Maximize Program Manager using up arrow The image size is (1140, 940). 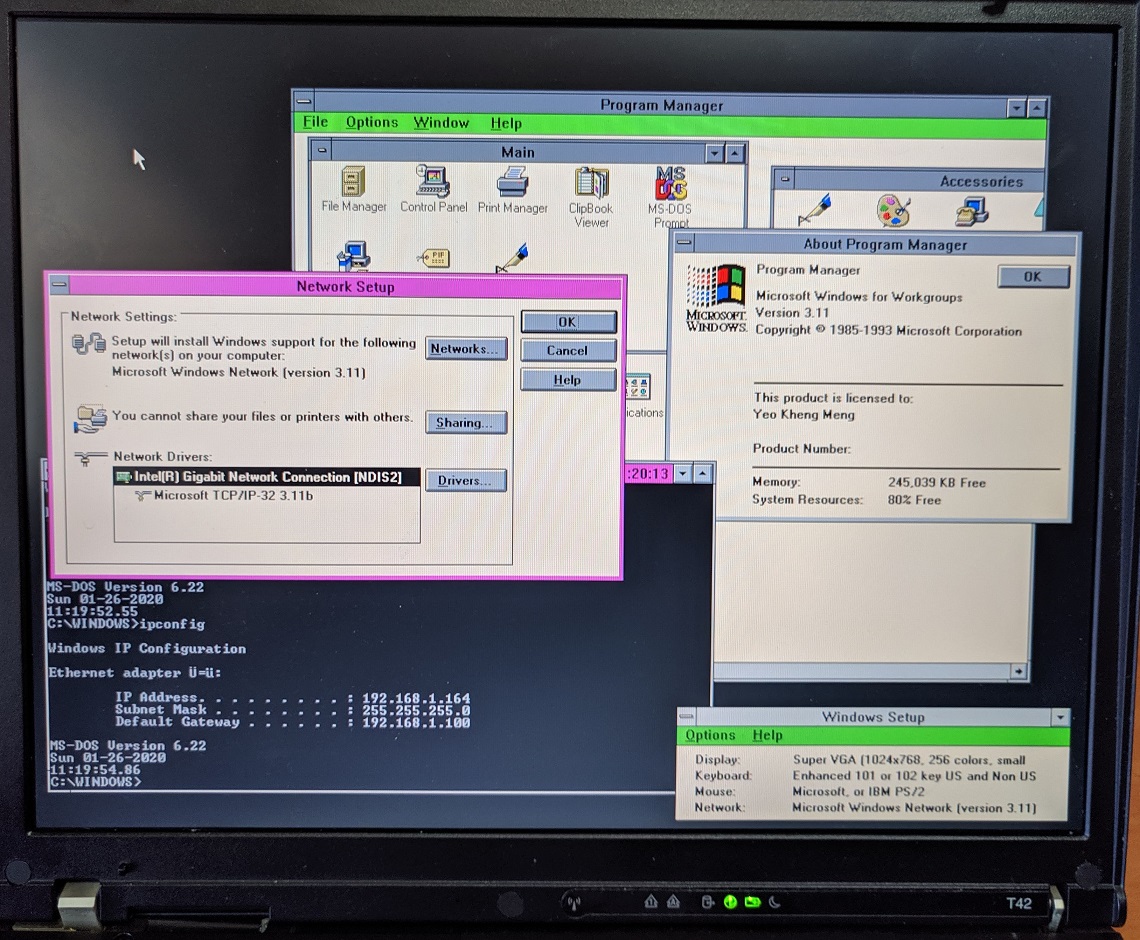tap(1037, 108)
